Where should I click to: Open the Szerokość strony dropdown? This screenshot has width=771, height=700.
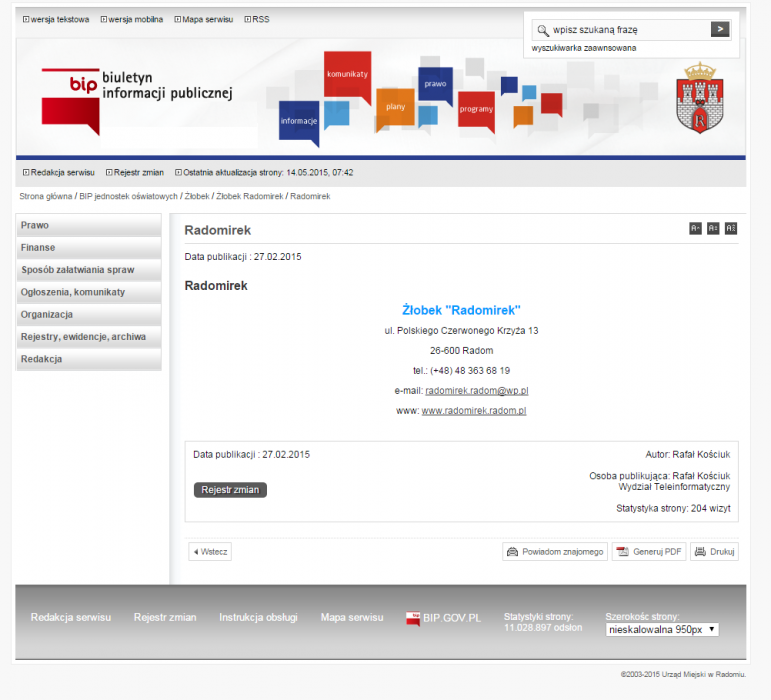(662, 630)
